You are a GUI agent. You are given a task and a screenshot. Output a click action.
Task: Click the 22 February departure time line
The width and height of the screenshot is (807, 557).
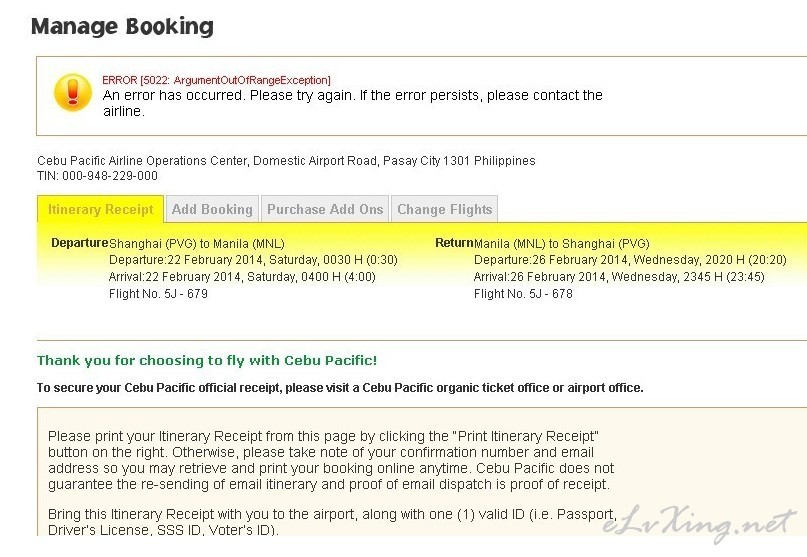253,260
